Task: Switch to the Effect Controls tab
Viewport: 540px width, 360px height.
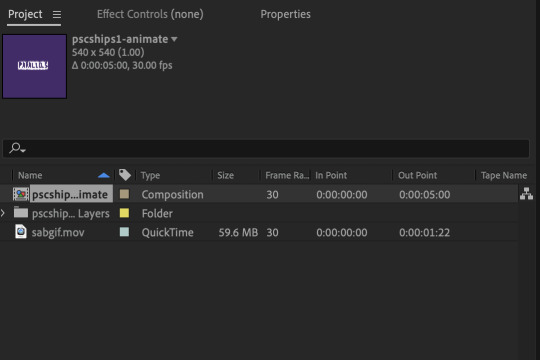Action: [x=150, y=14]
